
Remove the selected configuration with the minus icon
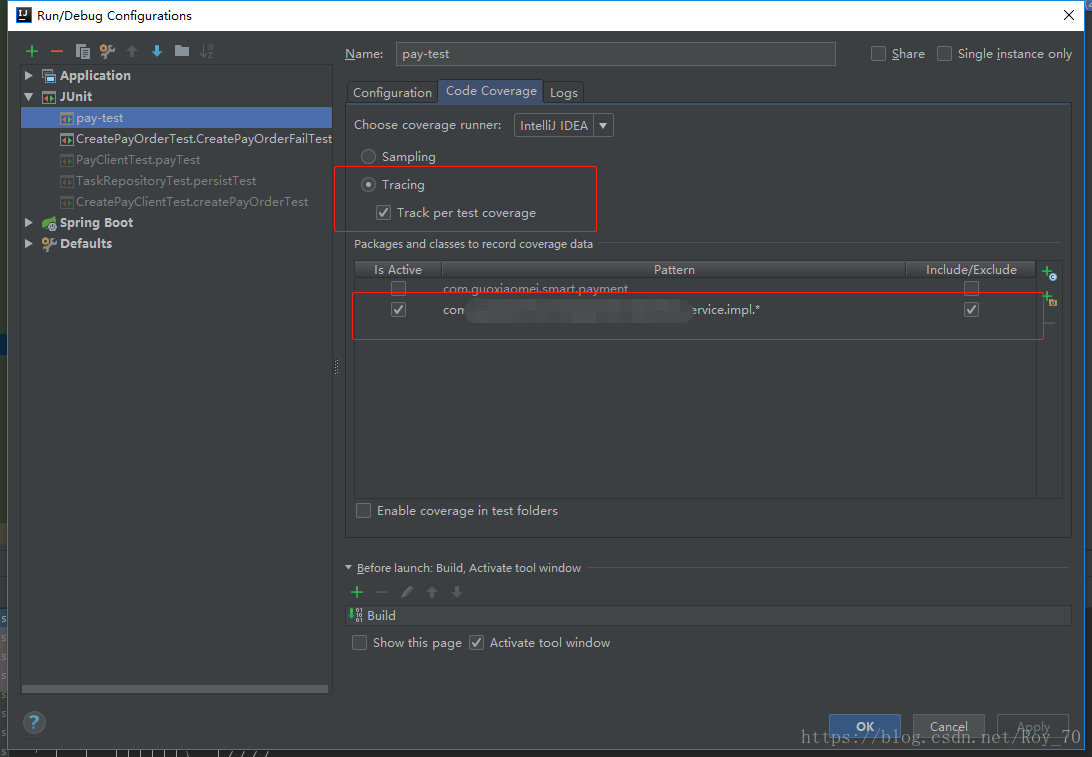57,51
